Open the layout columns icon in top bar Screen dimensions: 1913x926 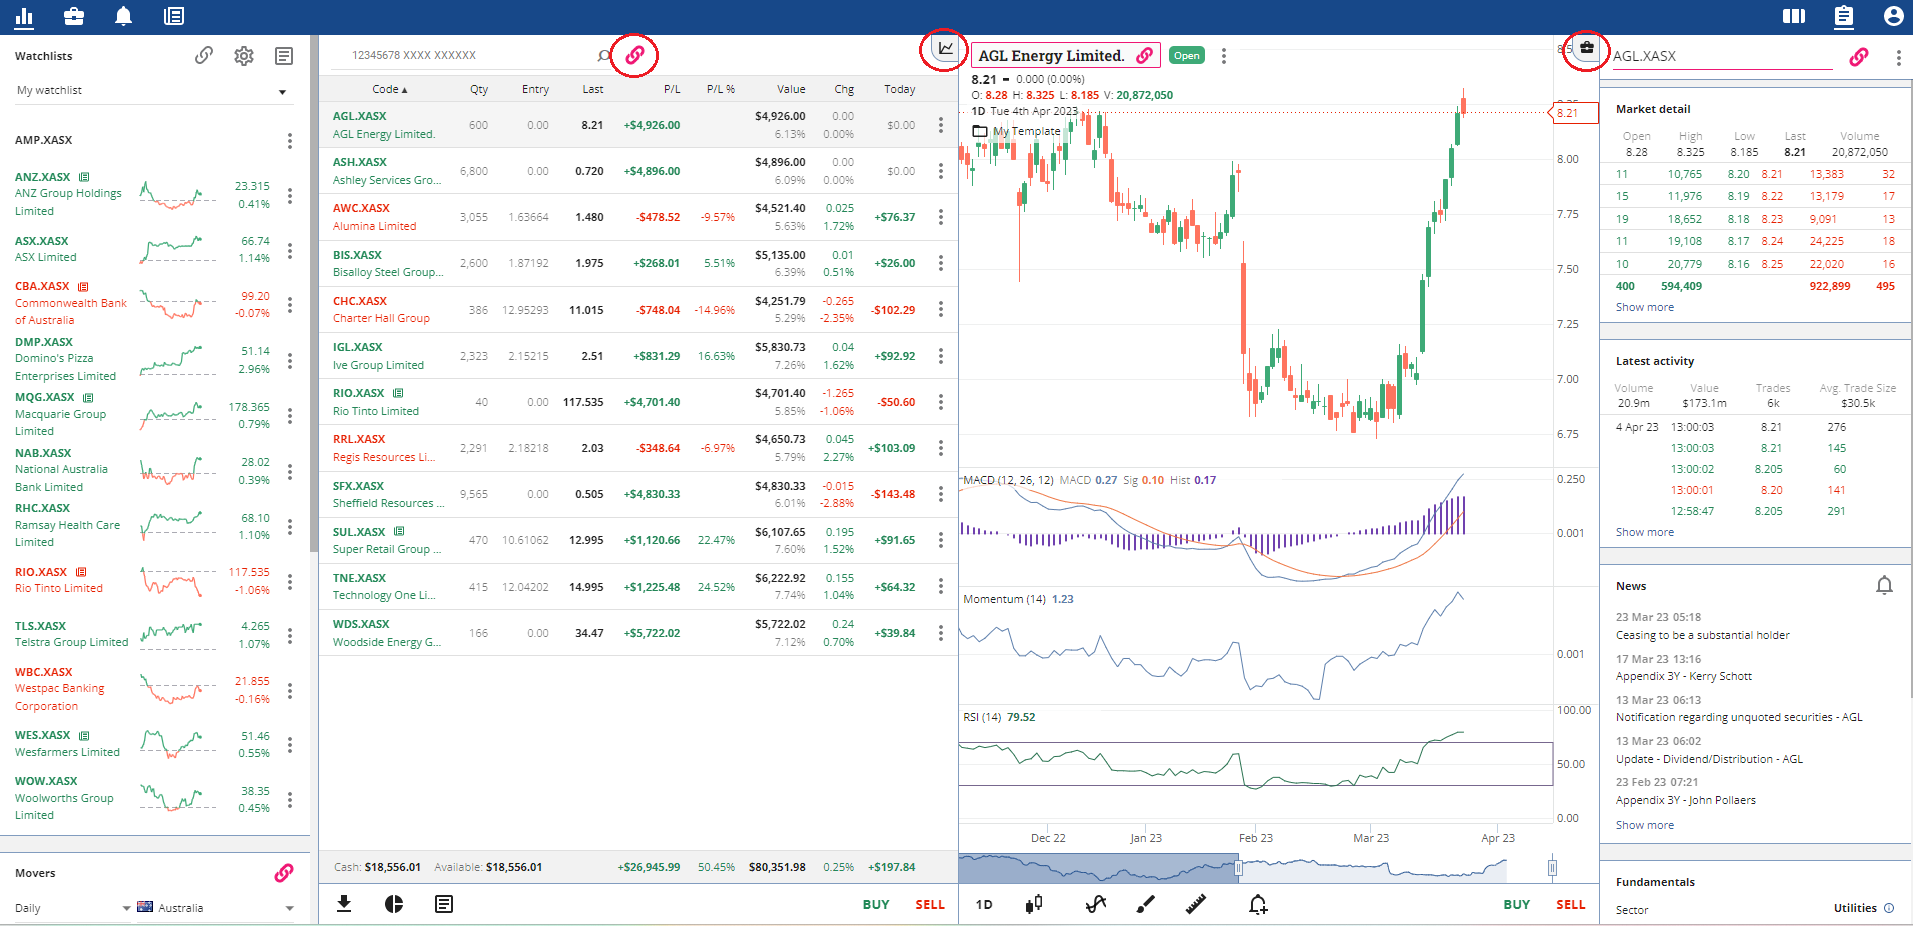1794,16
